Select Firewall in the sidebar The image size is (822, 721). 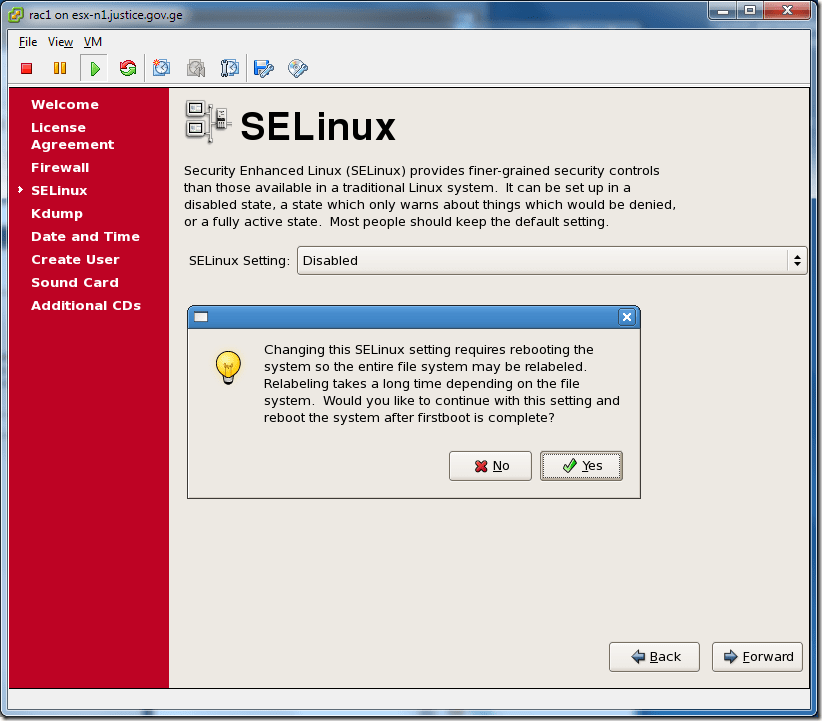(x=60, y=167)
